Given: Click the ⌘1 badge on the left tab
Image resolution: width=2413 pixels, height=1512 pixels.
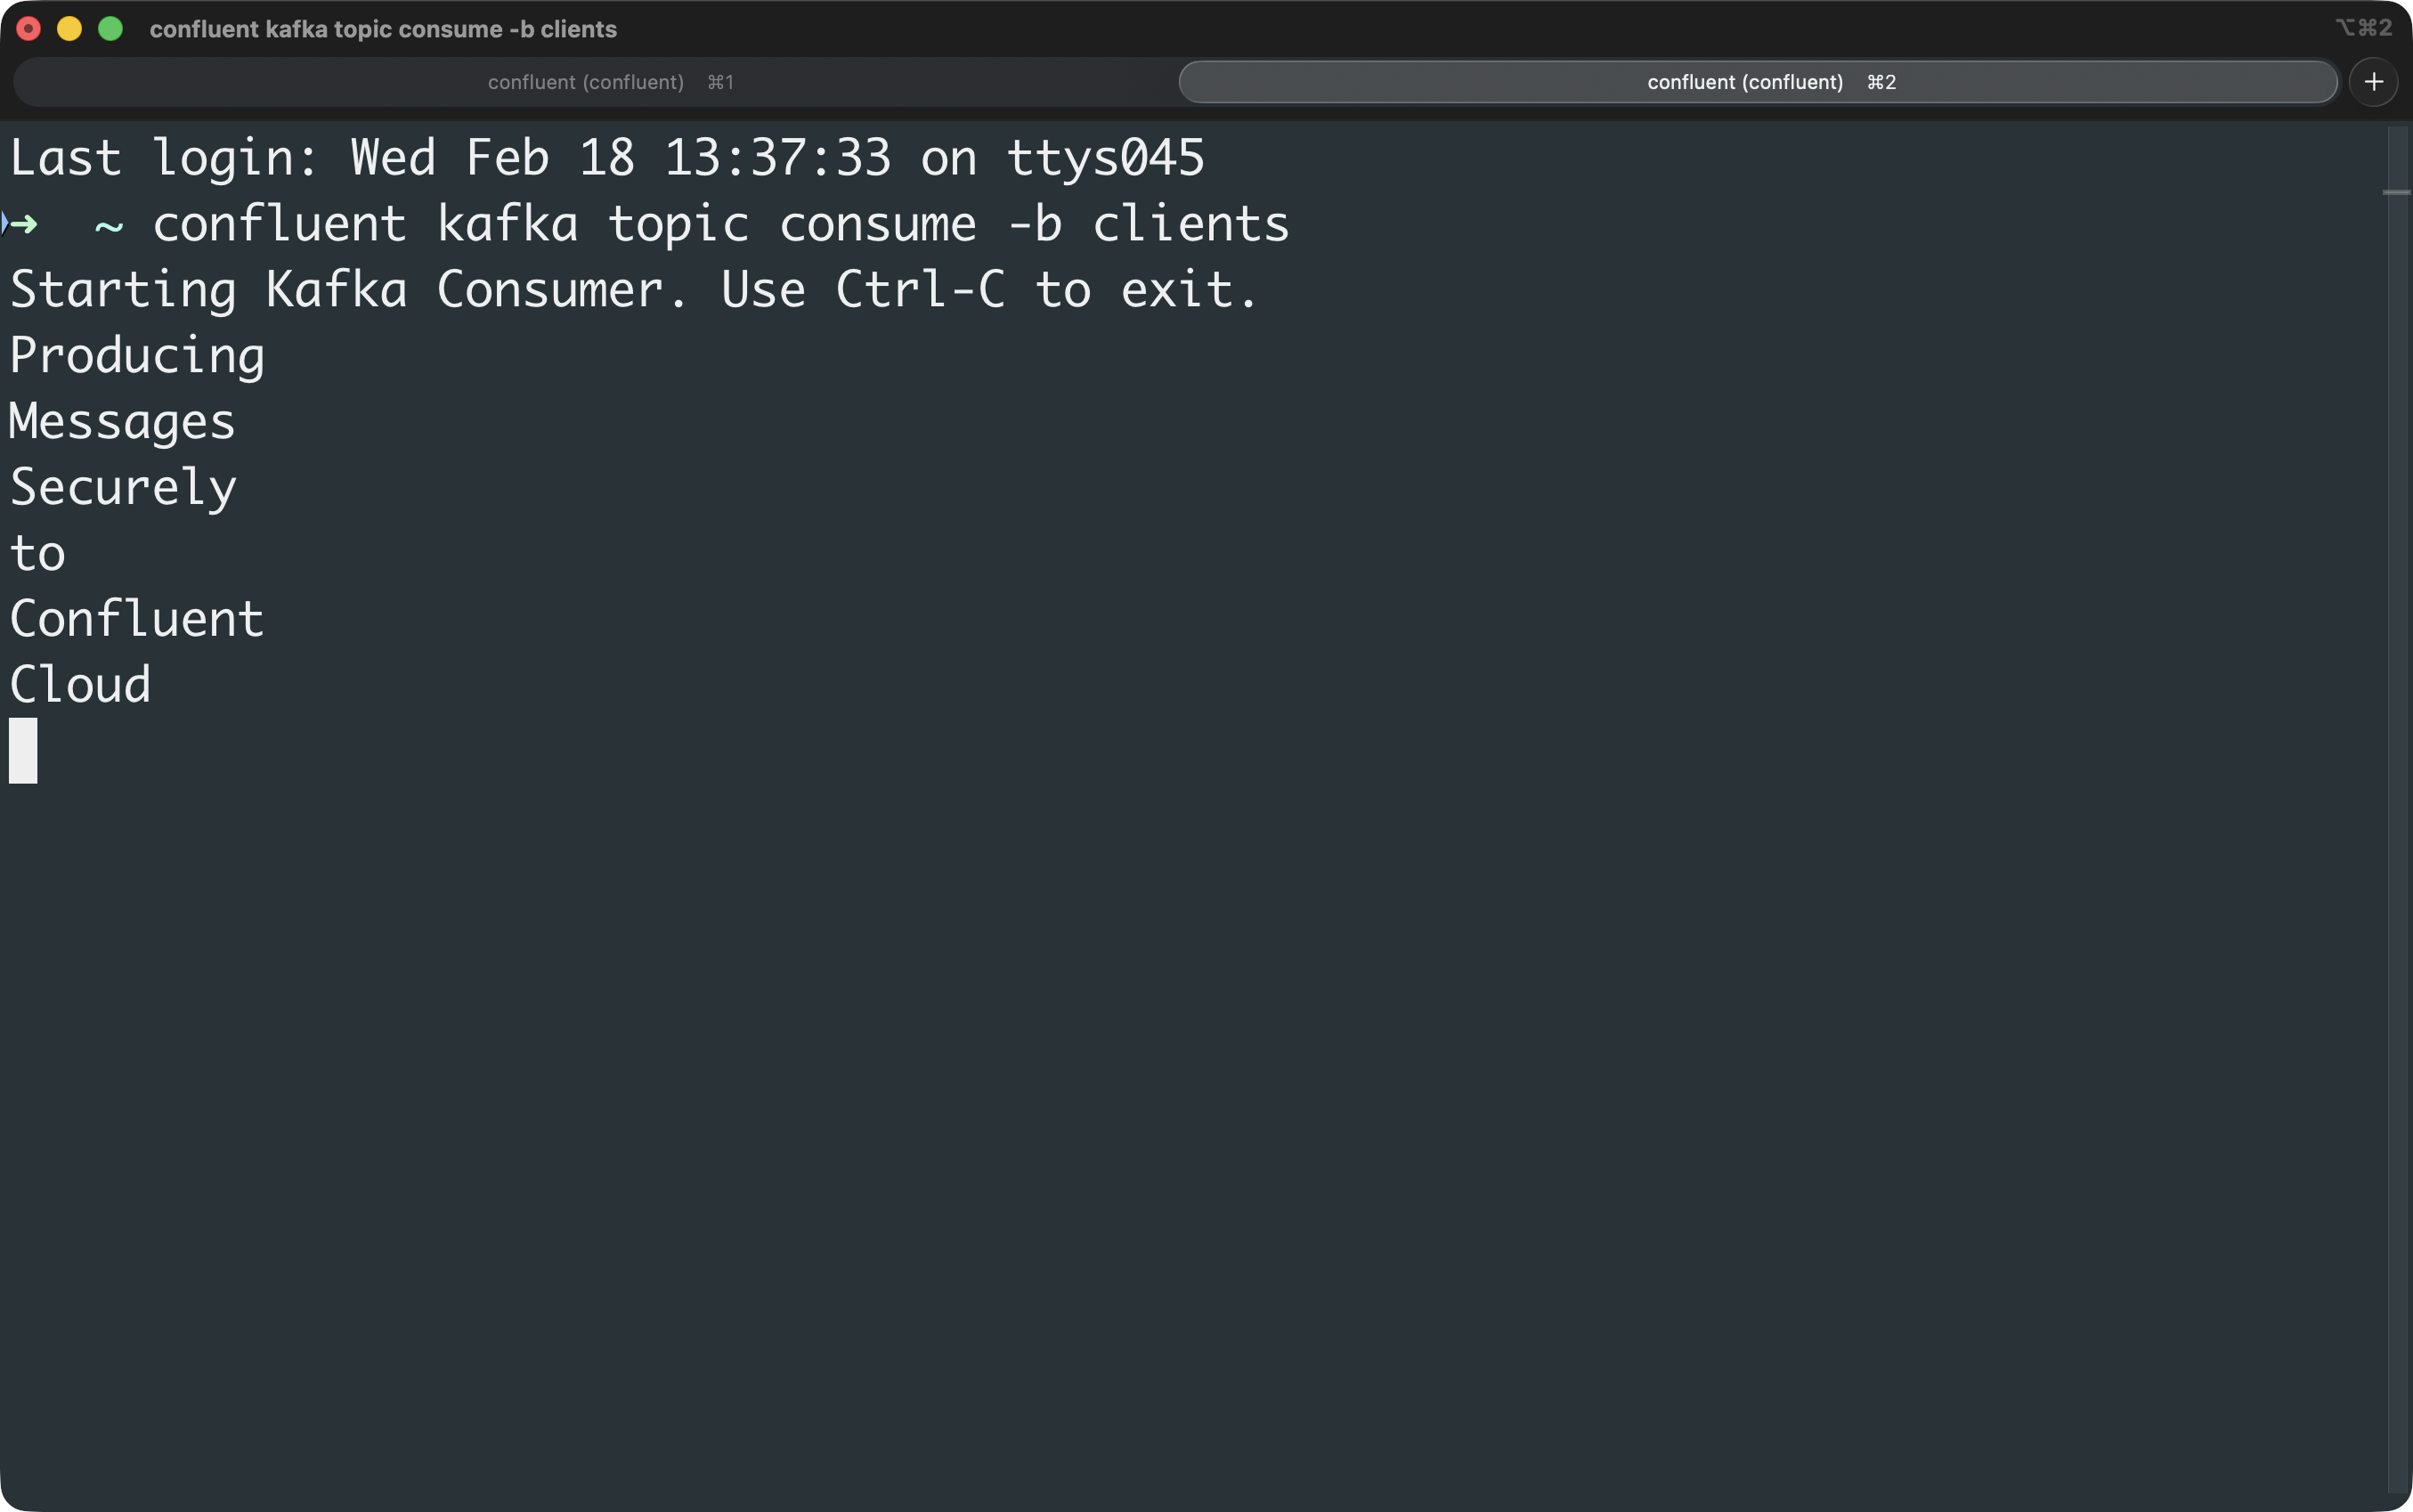Looking at the screenshot, I should [722, 82].
